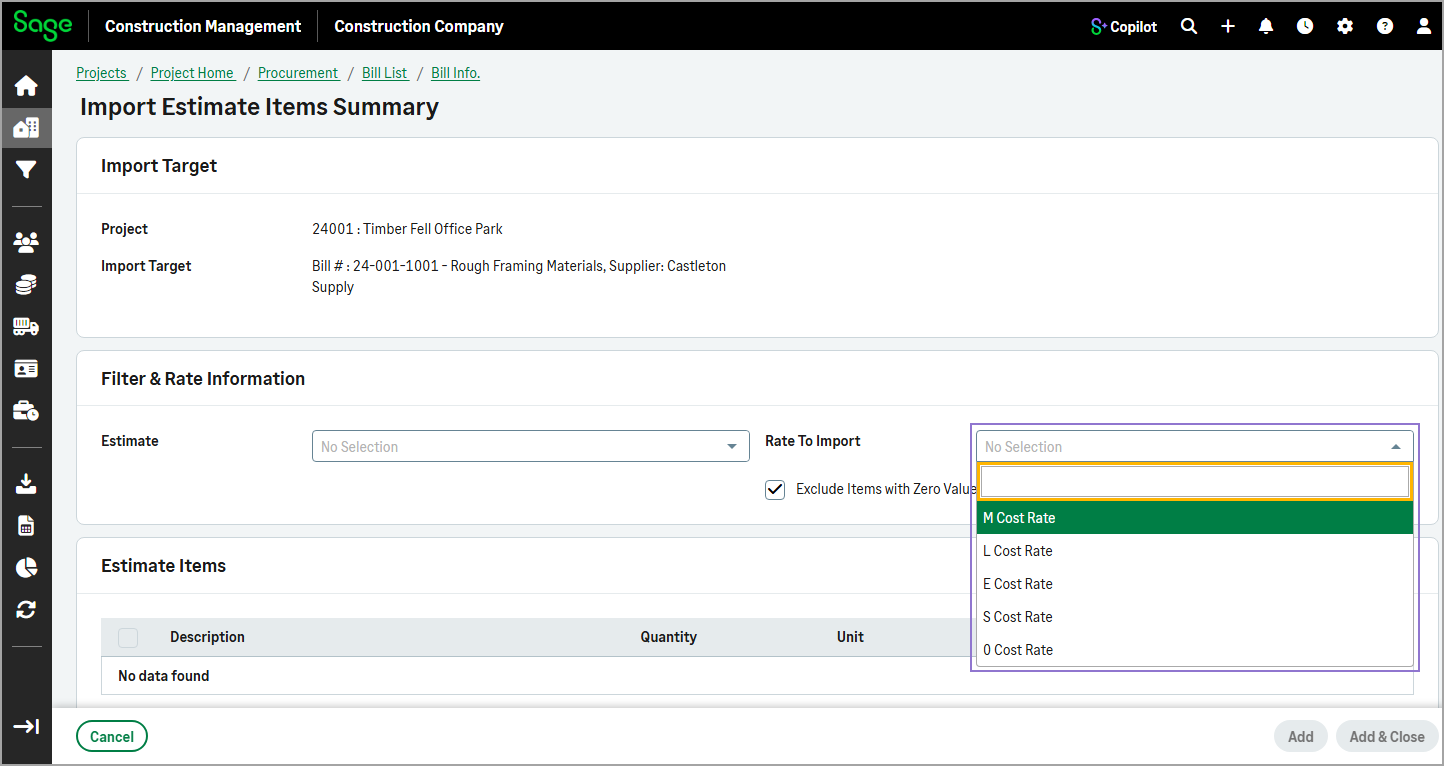The height and width of the screenshot is (766, 1444).
Task: Open the clock recent history icon
Action: 1305,27
